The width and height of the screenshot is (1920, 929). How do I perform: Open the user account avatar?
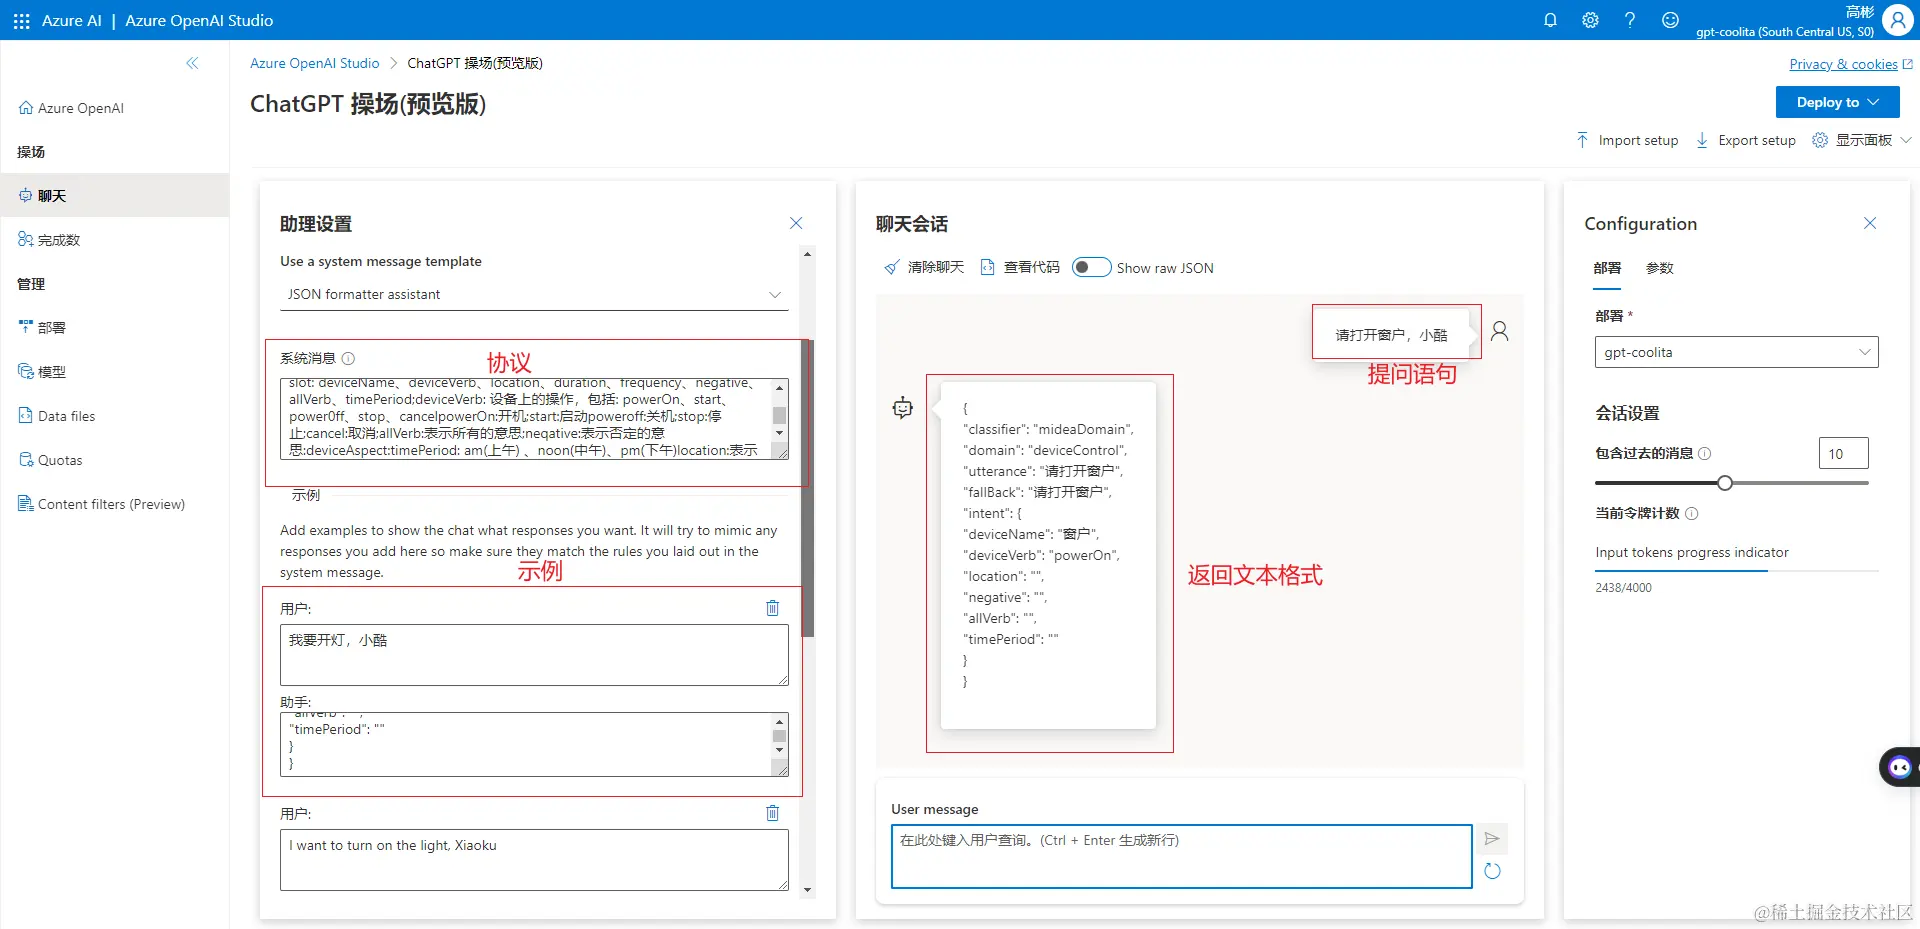pos(1897,20)
